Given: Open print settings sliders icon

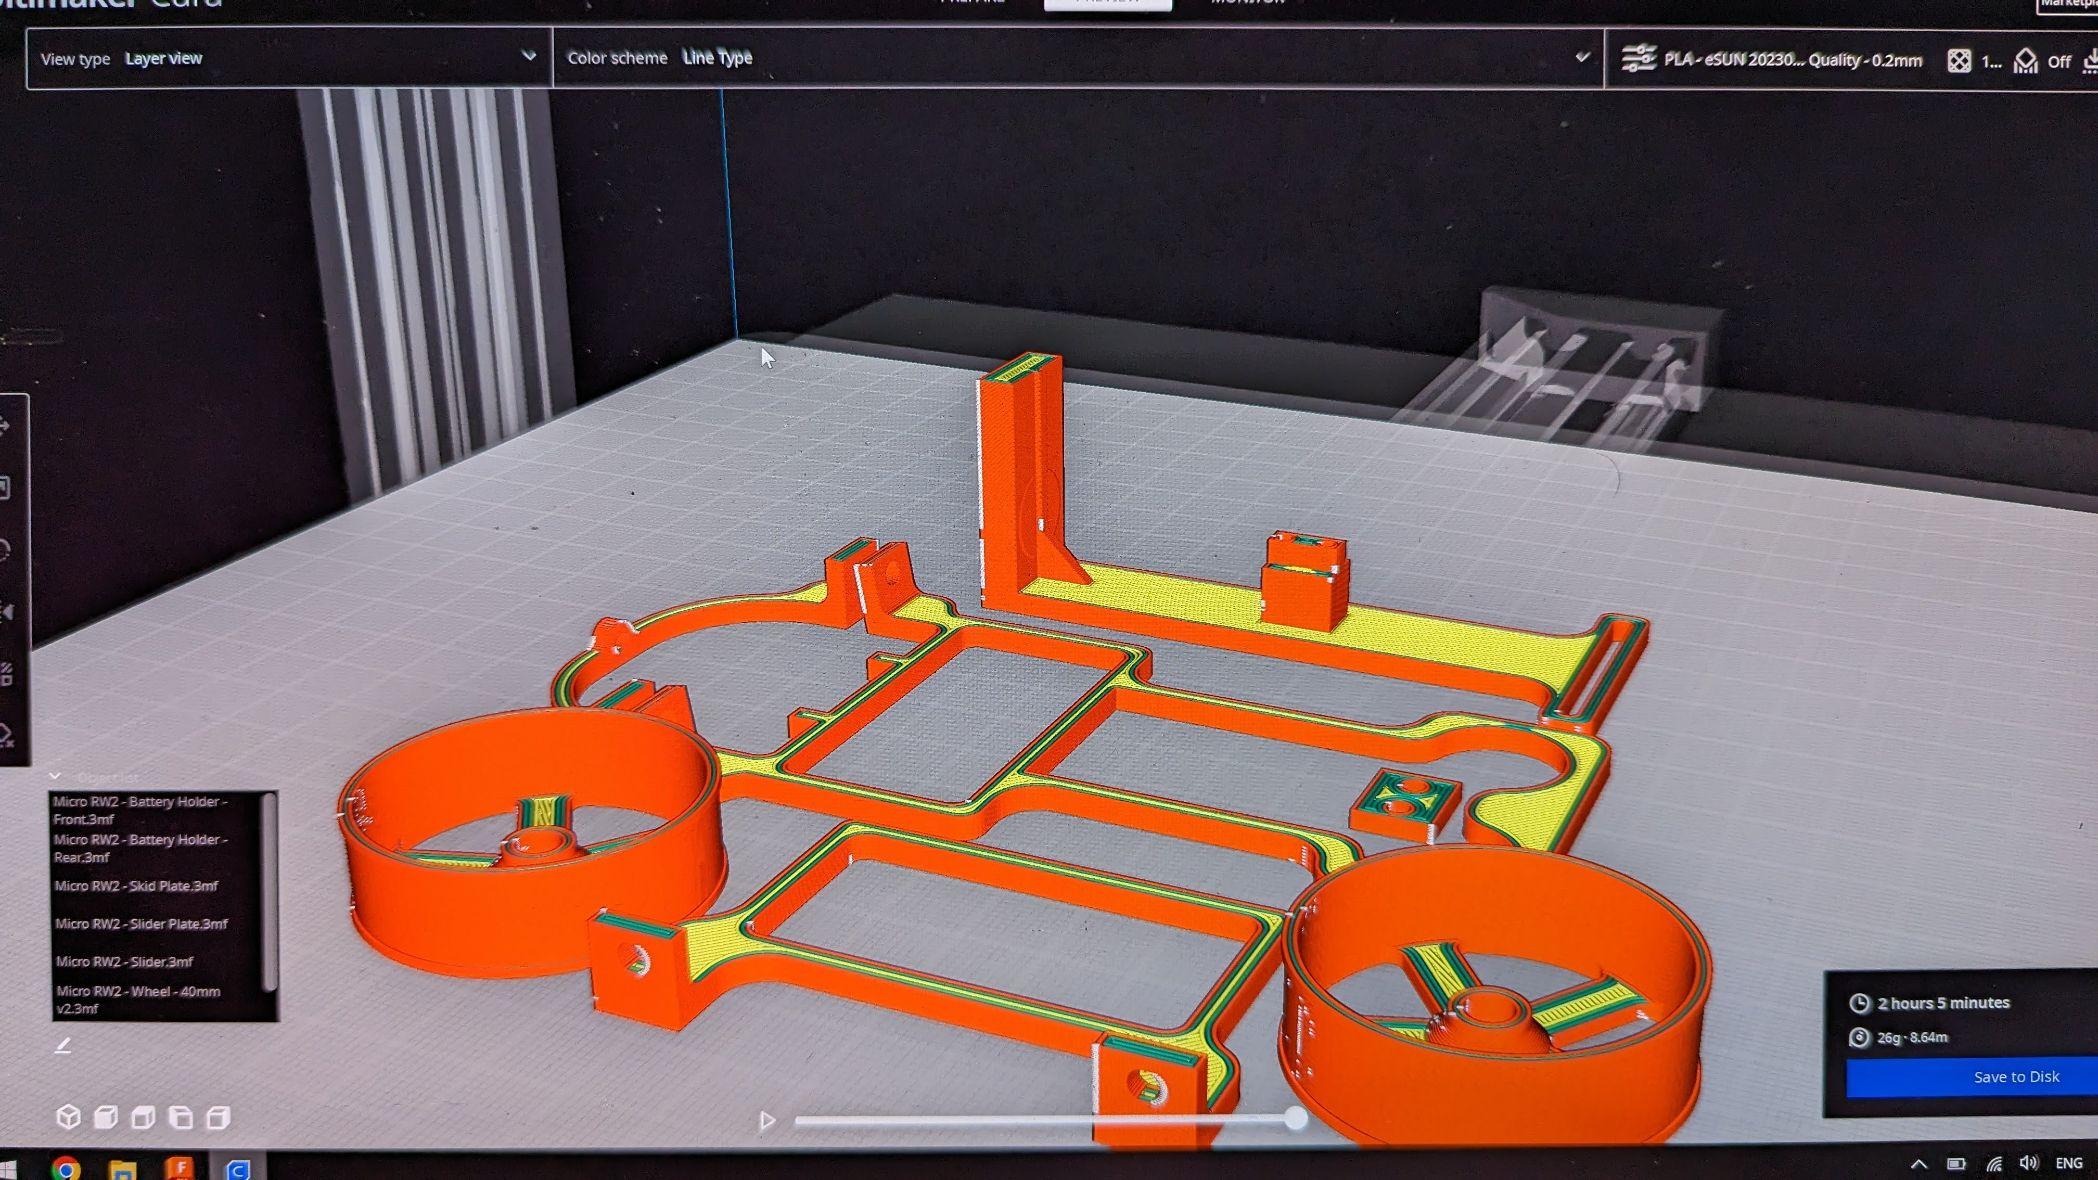Looking at the screenshot, I should [x=1638, y=59].
